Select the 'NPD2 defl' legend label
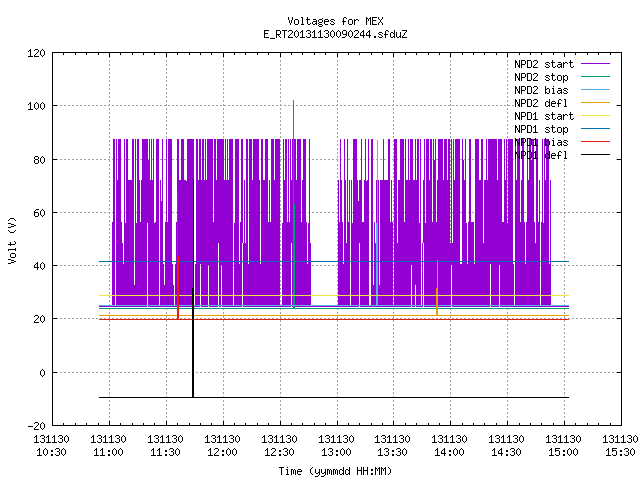The height and width of the screenshot is (480, 640). coord(541,103)
